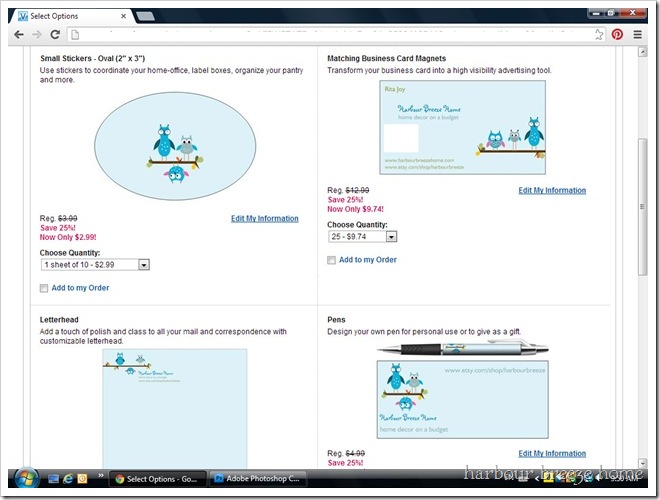Click the Show Desktop quick launch icon
Screen dimensions: 660x500
click(x=53, y=479)
